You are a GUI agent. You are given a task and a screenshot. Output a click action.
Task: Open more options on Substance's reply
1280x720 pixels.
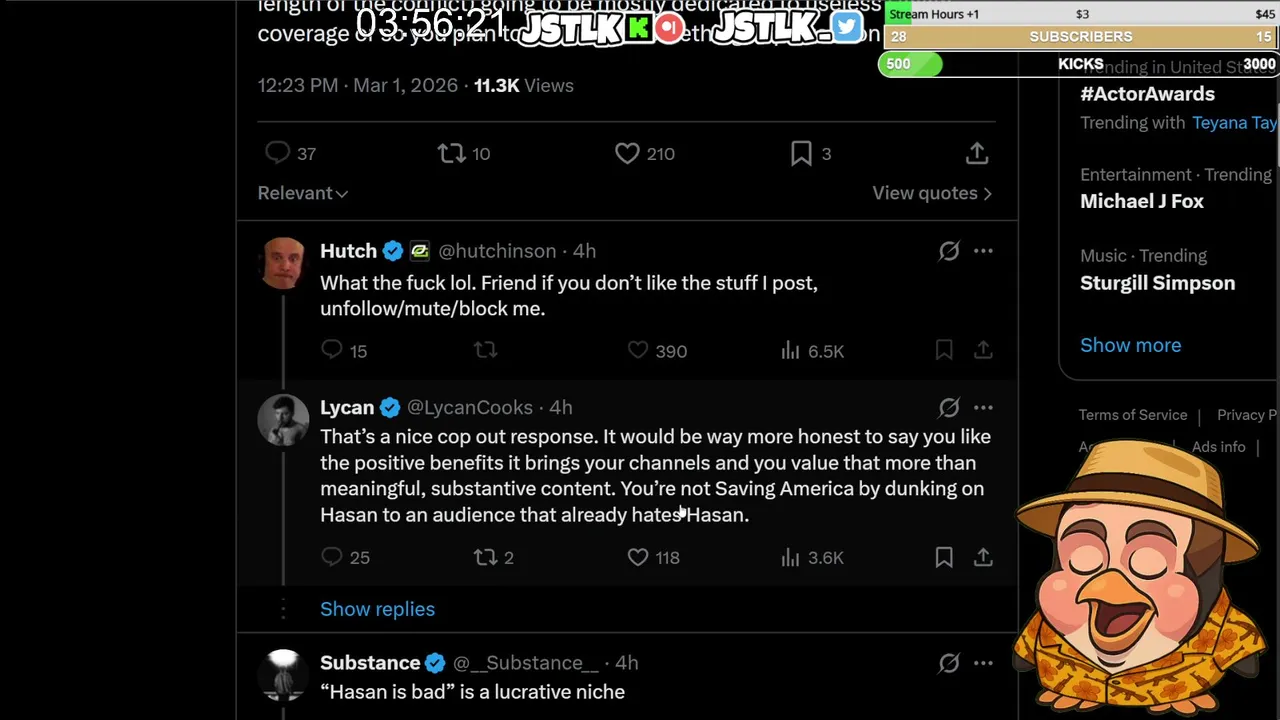pos(983,663)
